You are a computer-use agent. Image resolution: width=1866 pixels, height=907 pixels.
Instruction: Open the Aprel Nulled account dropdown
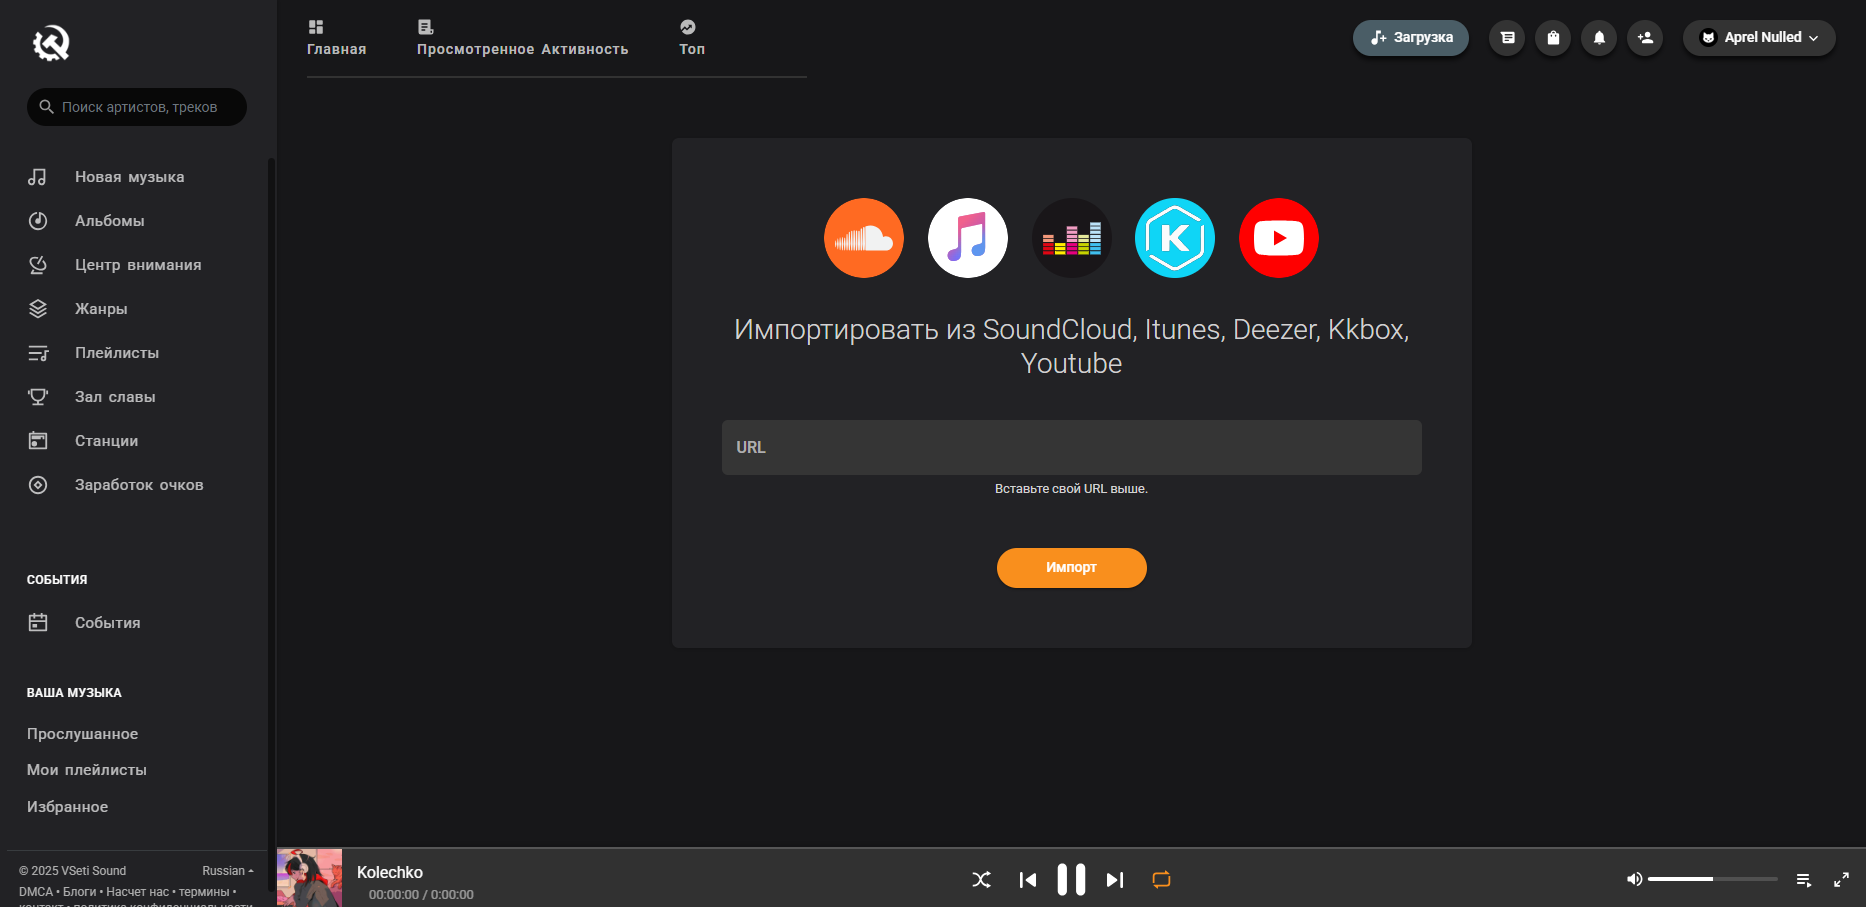coord(1759,38)
